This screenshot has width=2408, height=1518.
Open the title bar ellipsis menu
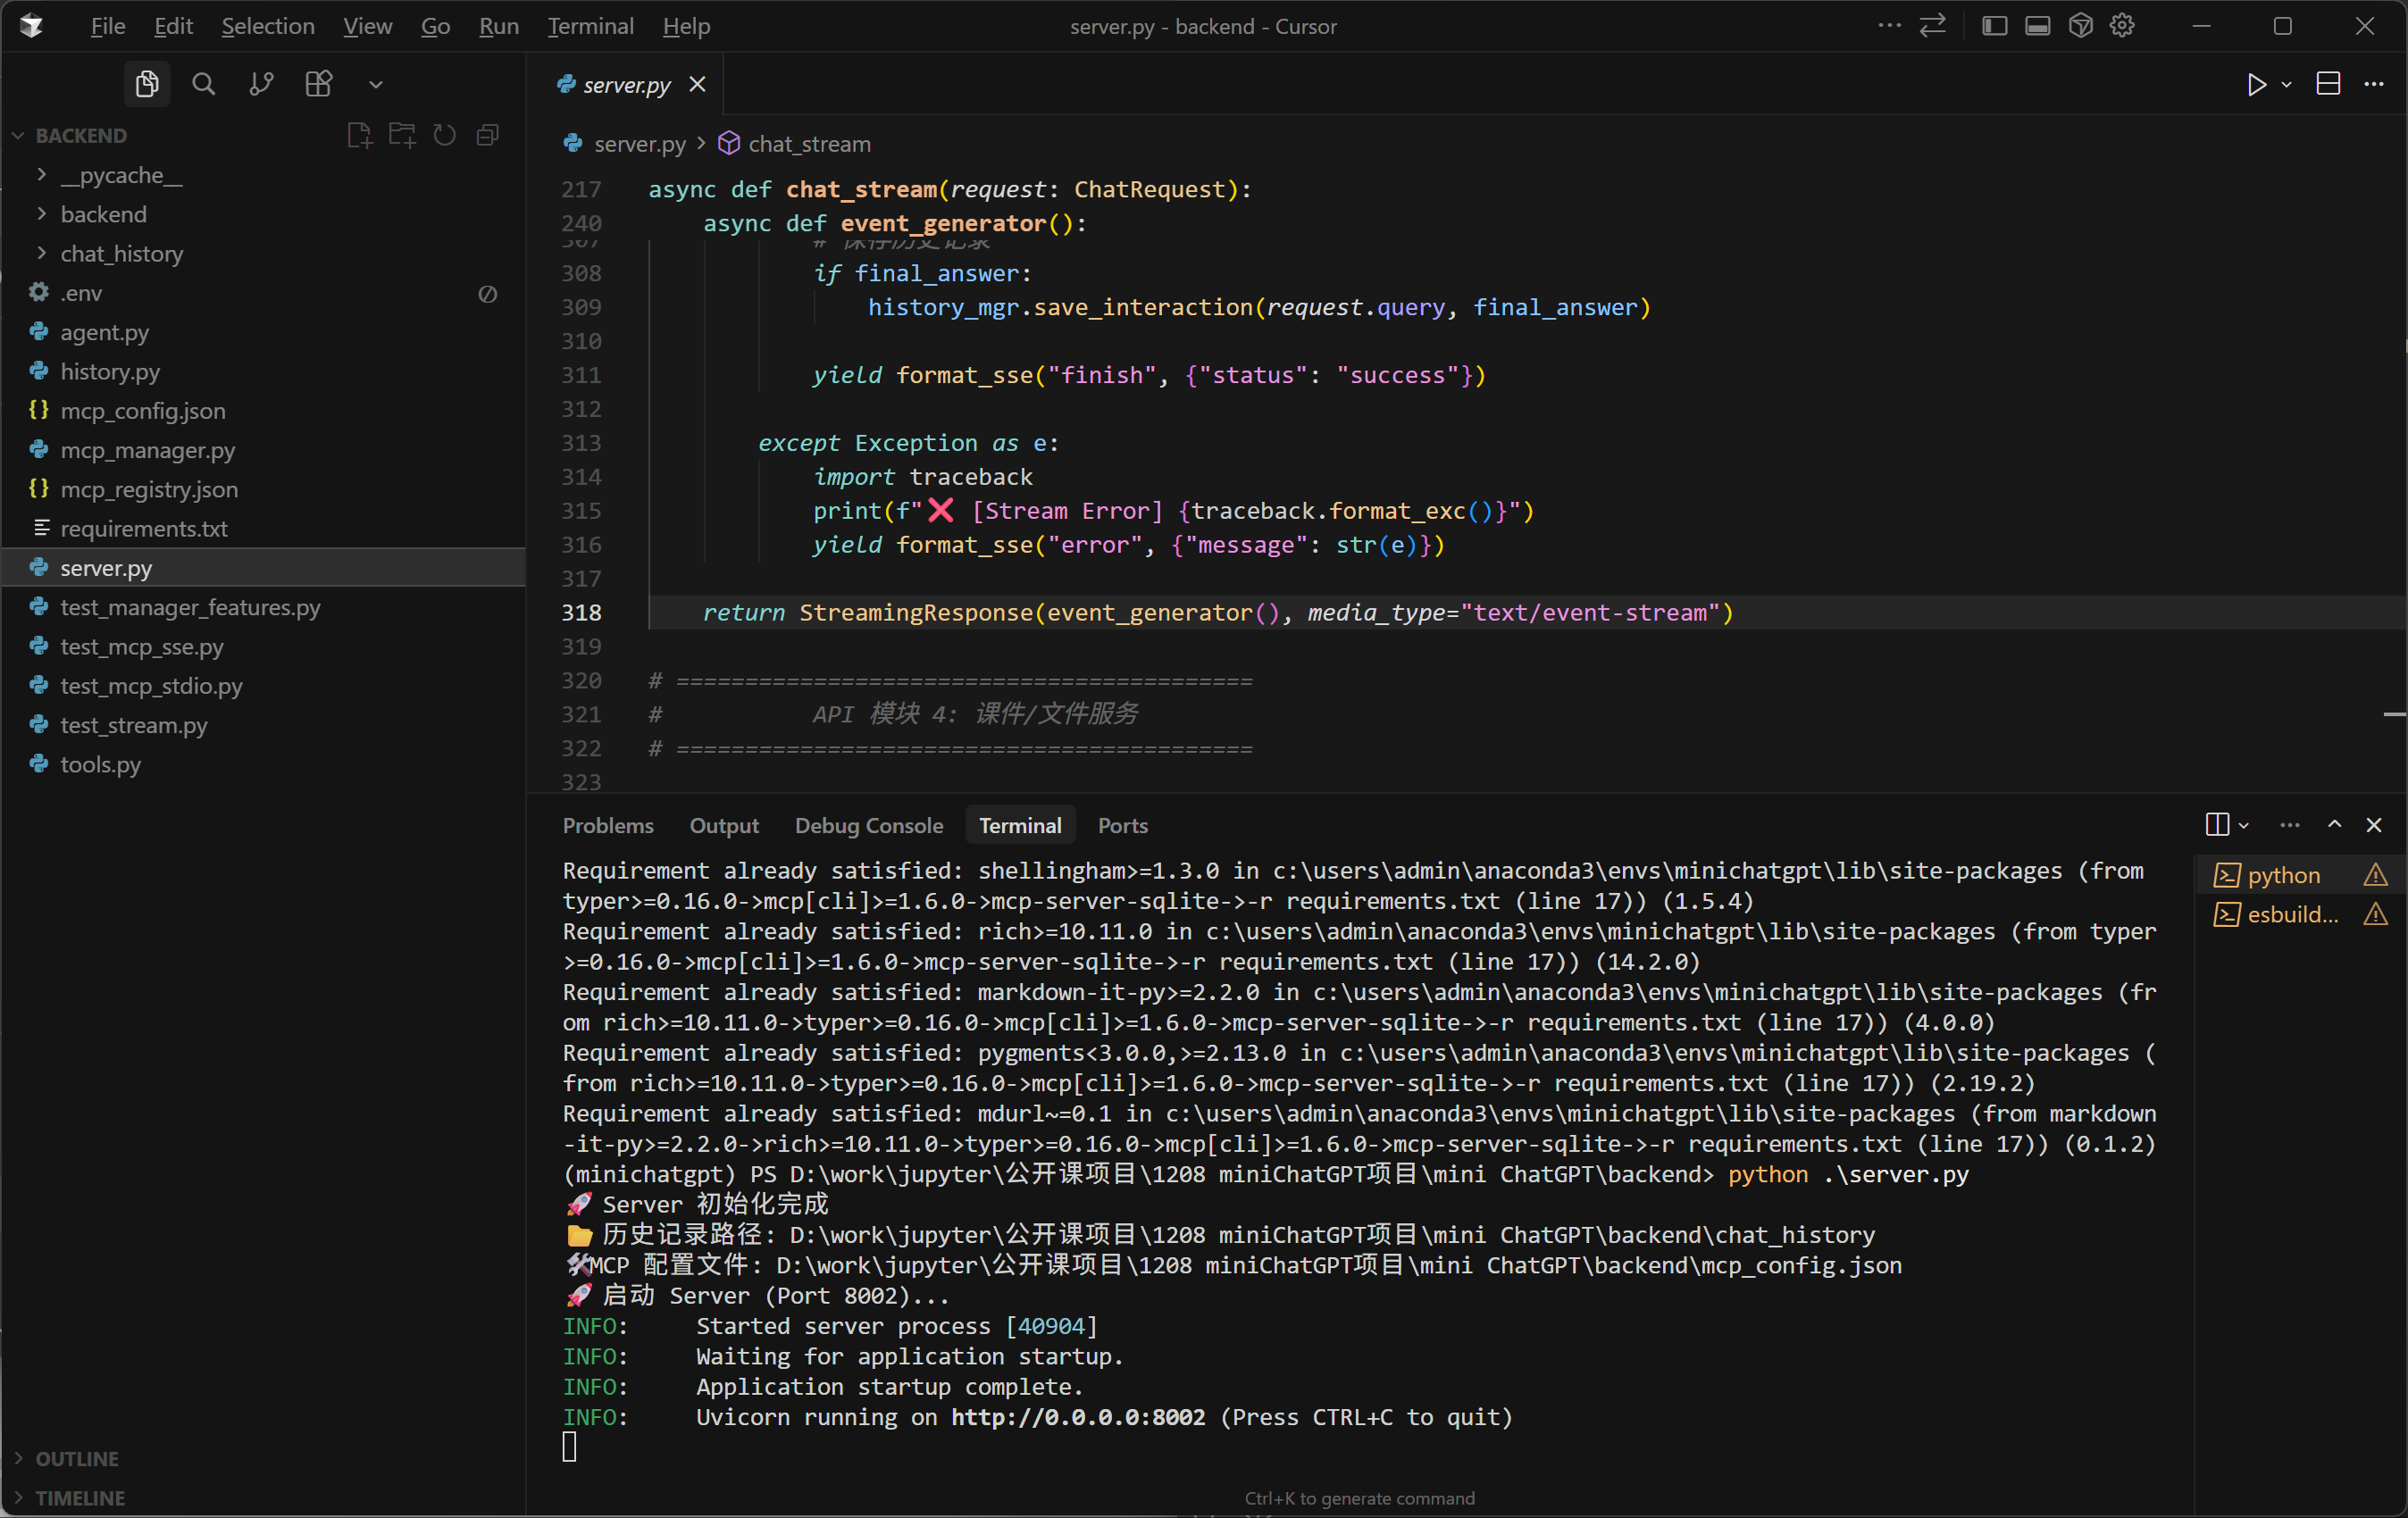(1889, 26)
